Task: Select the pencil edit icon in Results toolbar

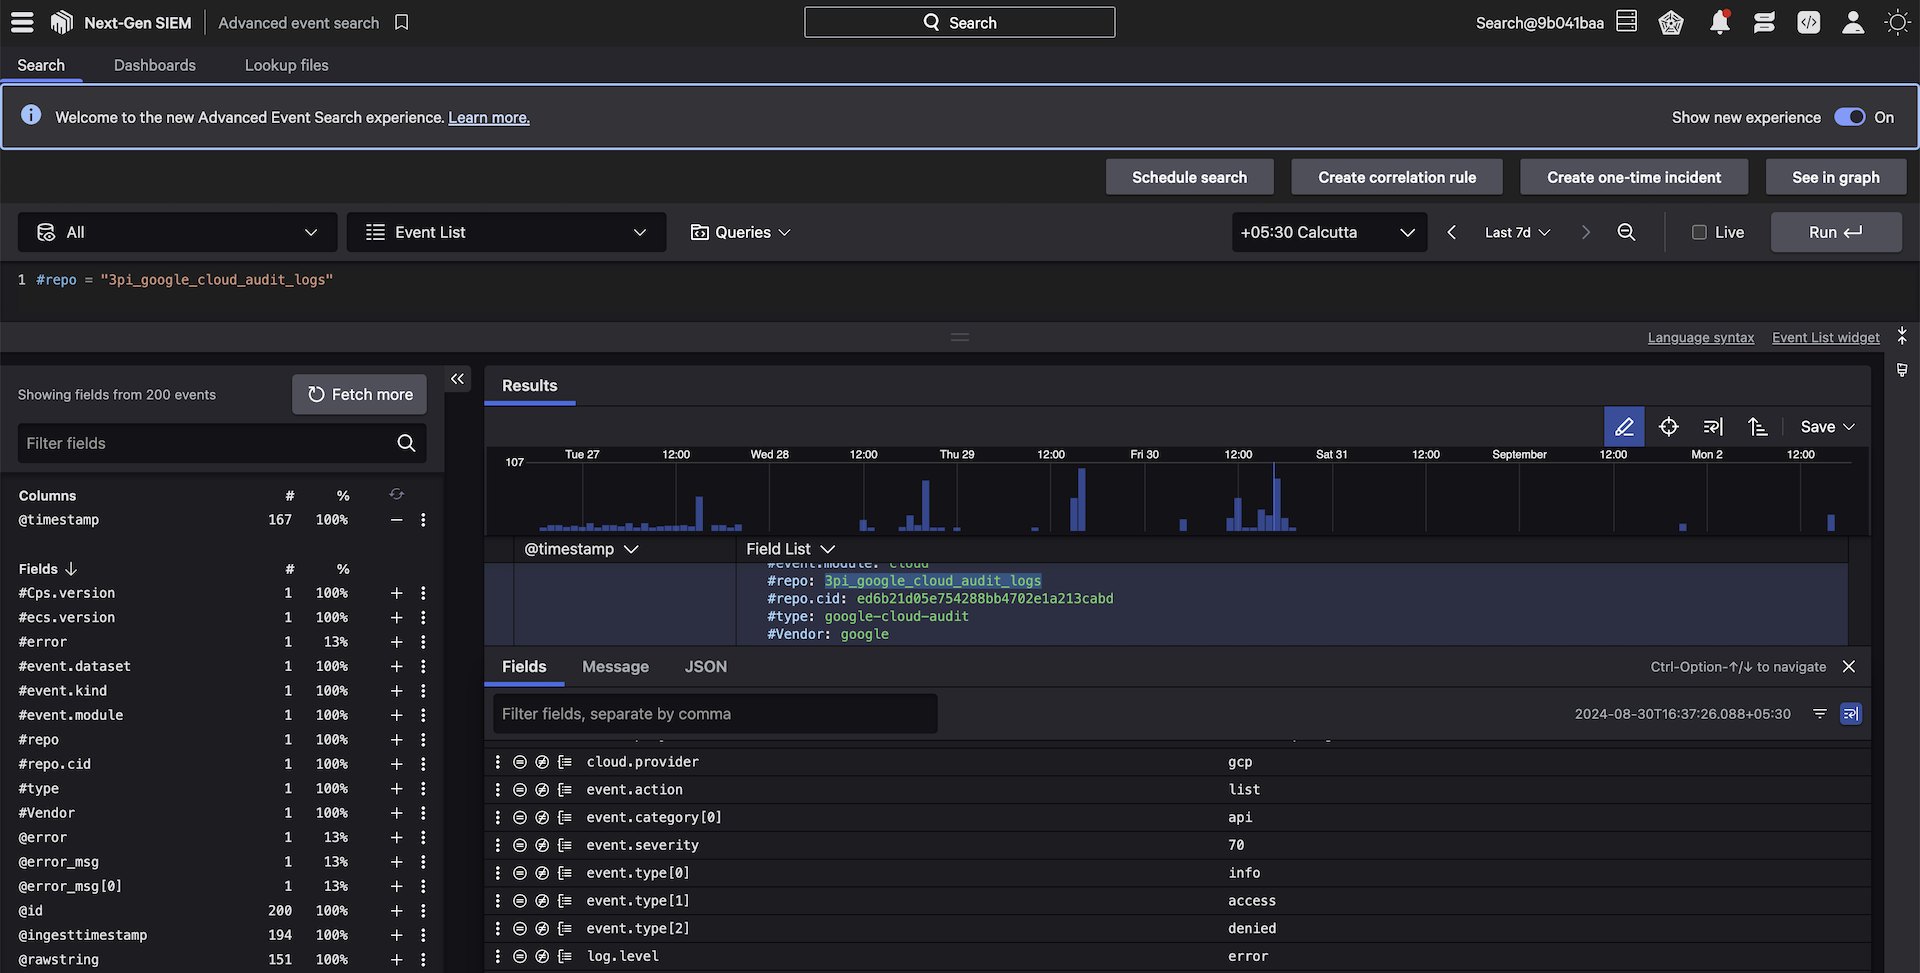Action: pyautogui.click(x=1624, y=427)
